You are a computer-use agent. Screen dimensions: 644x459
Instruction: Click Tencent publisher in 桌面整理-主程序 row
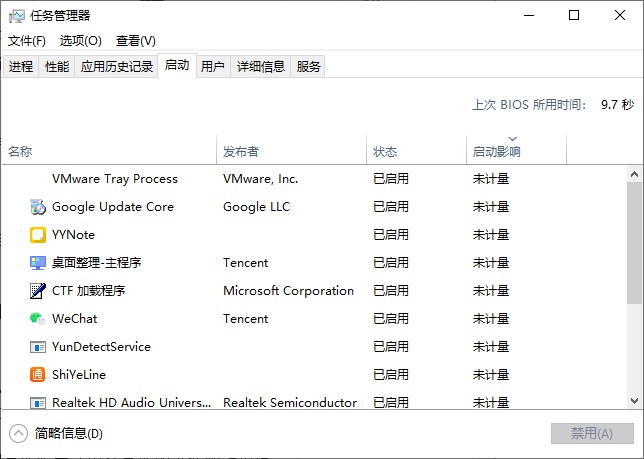246,263
